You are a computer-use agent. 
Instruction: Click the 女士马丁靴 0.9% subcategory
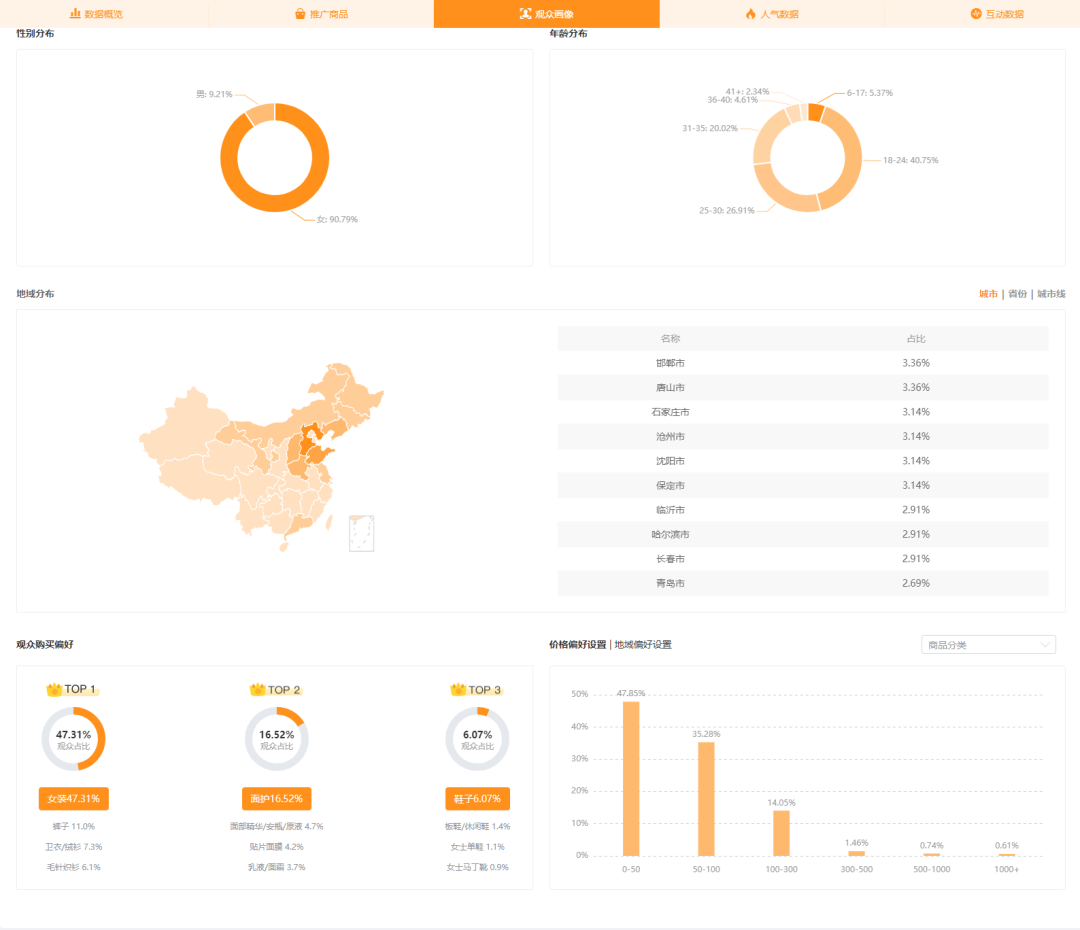pyautogui.click(x=477, y=867)
